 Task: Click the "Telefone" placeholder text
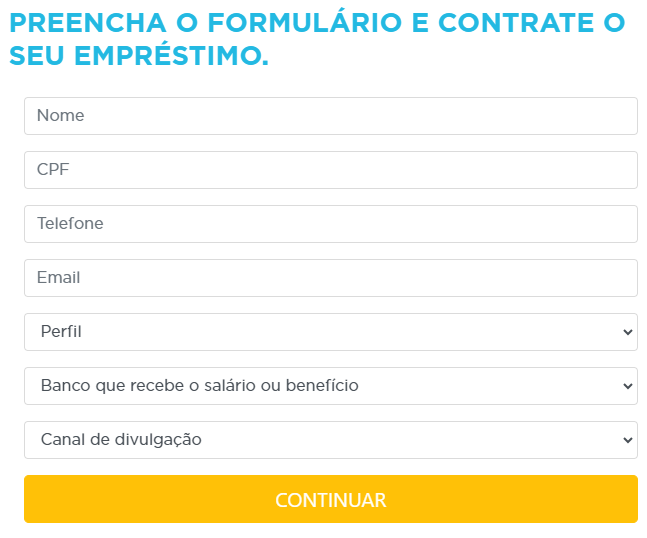point(70,224)
